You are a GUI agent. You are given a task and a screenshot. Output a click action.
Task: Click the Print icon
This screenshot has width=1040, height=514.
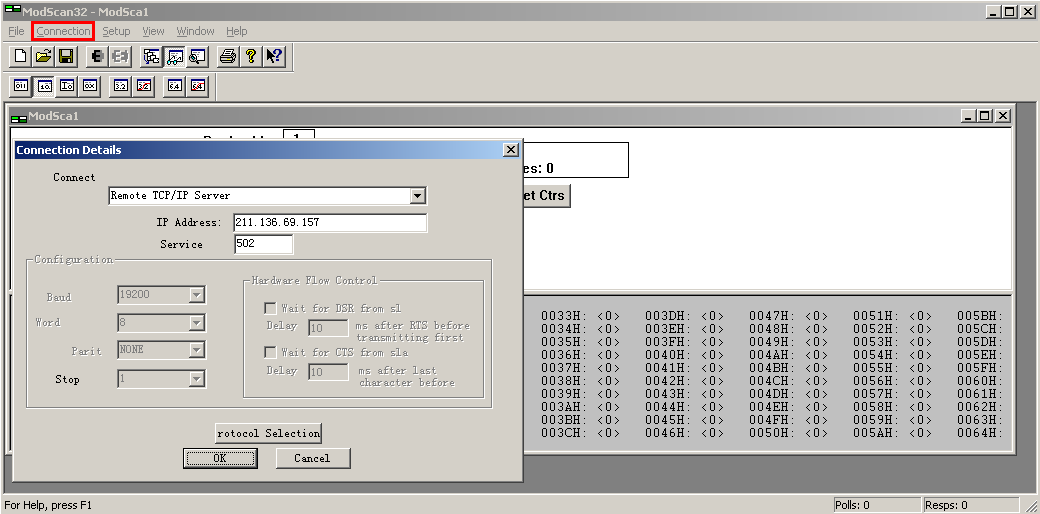pos(228,56)
